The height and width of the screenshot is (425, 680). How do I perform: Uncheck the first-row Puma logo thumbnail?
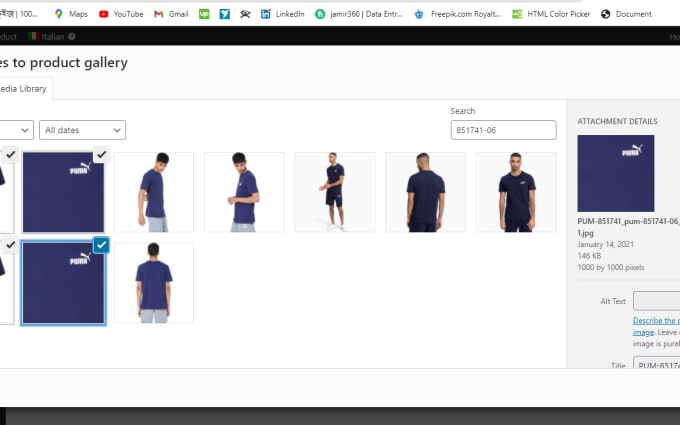pyautogui.click(x=101, y=154)
